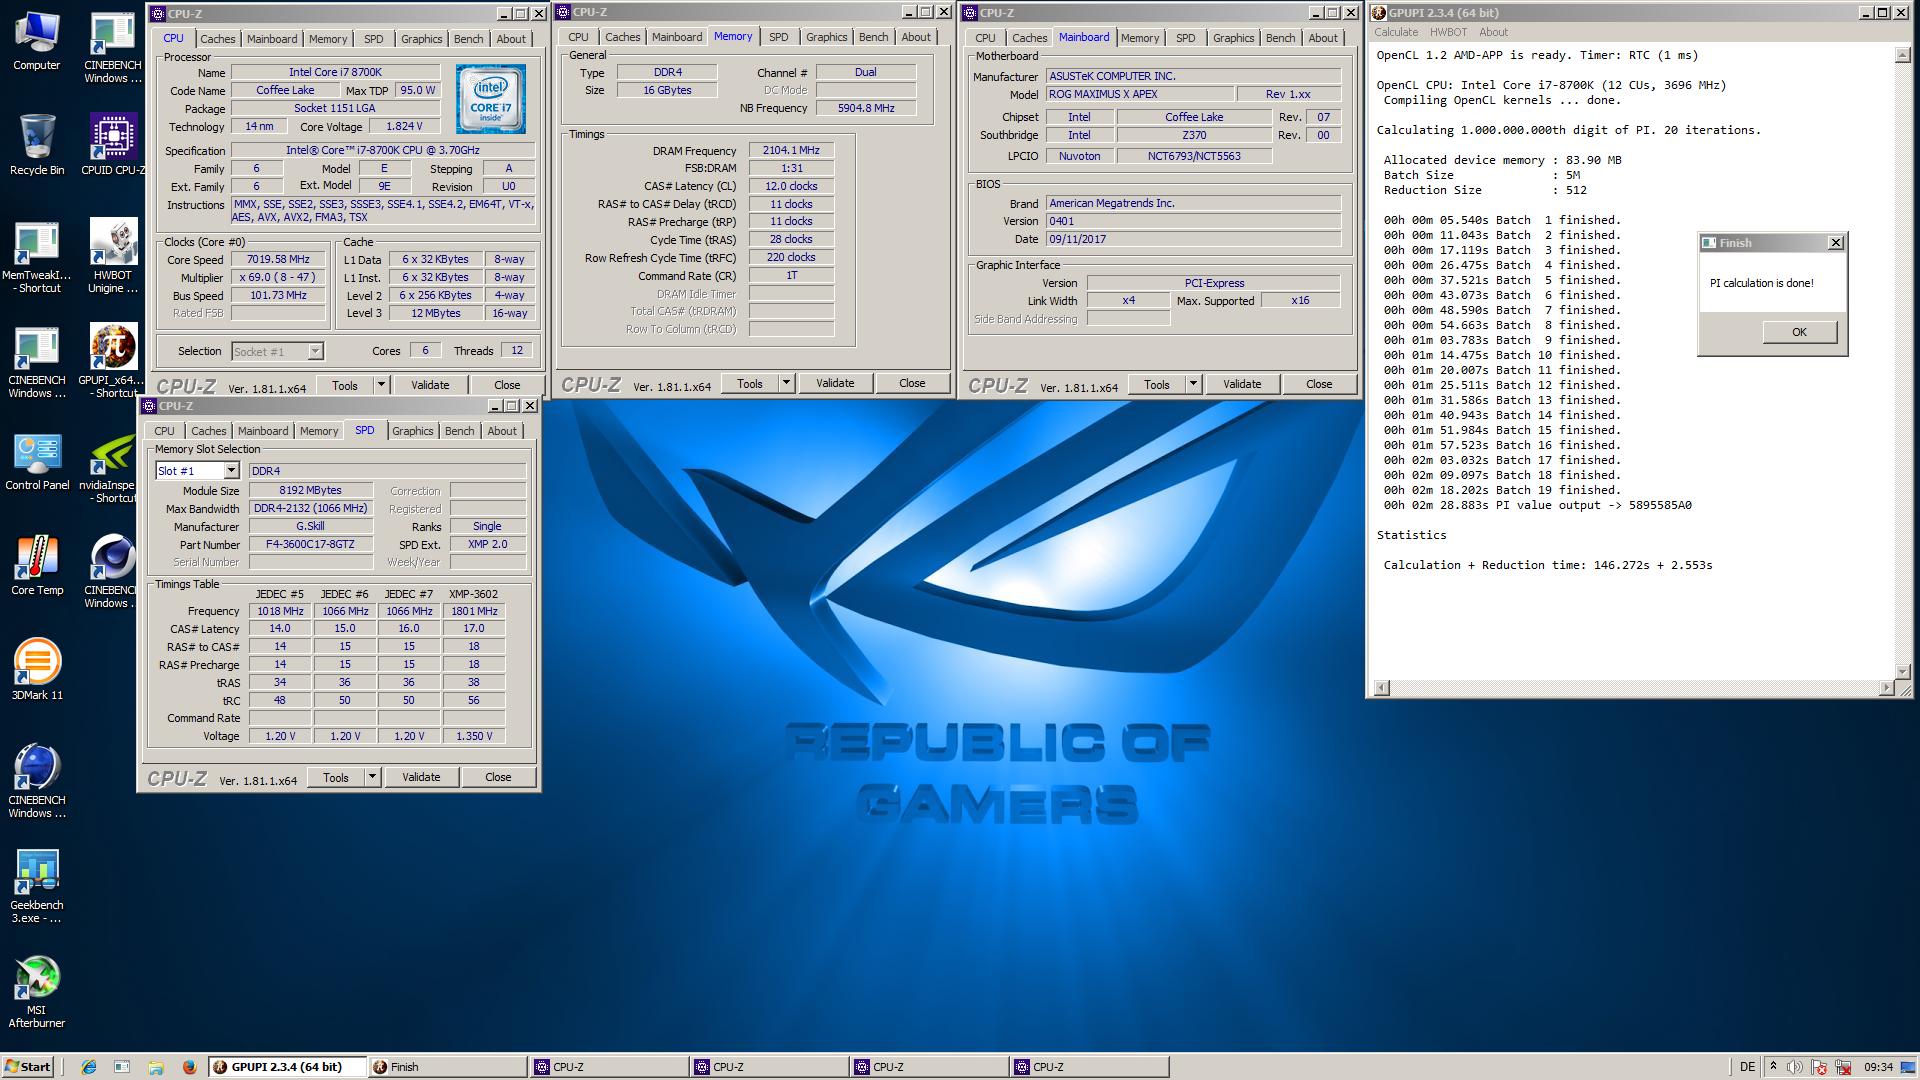Switch to Caches tab in CPU window
The height and width of the screenshot is (1080, 1920).
pyautogui.click(x=217, y=39)
